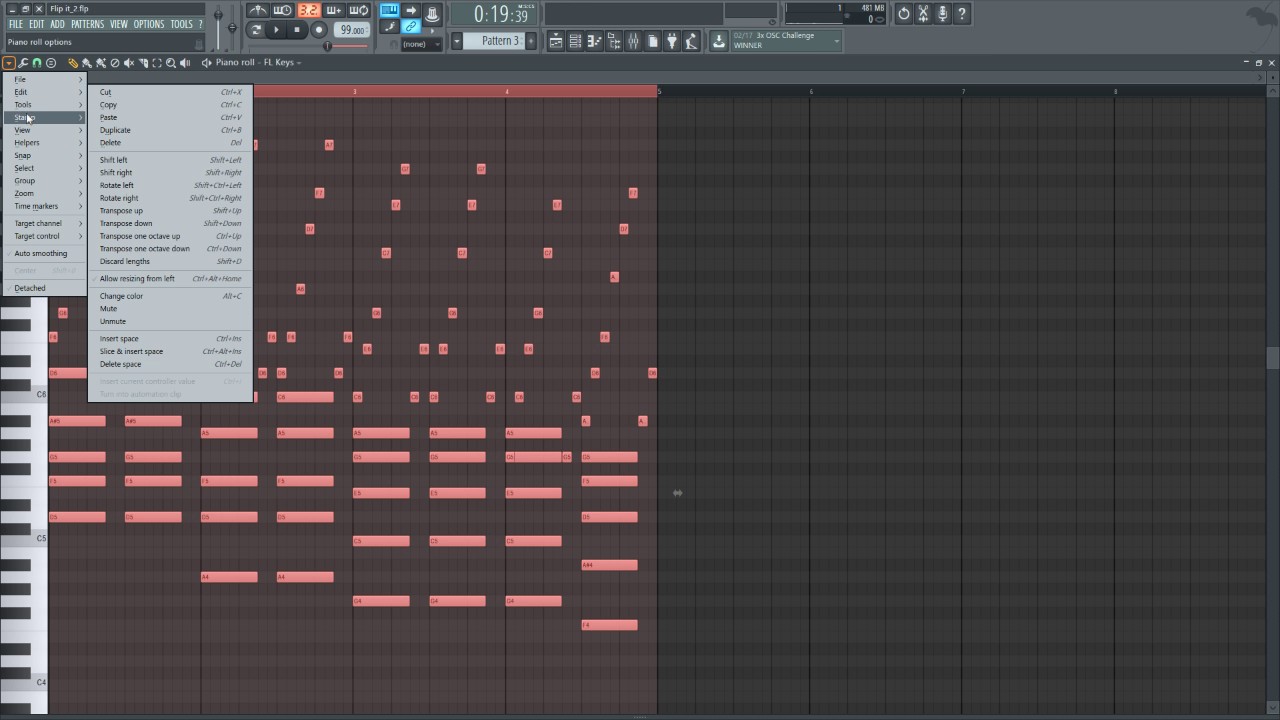Open the Piano roll - FL Keys channel dropdown
This screenshot has height=720, width=1280.
(258, 63)
